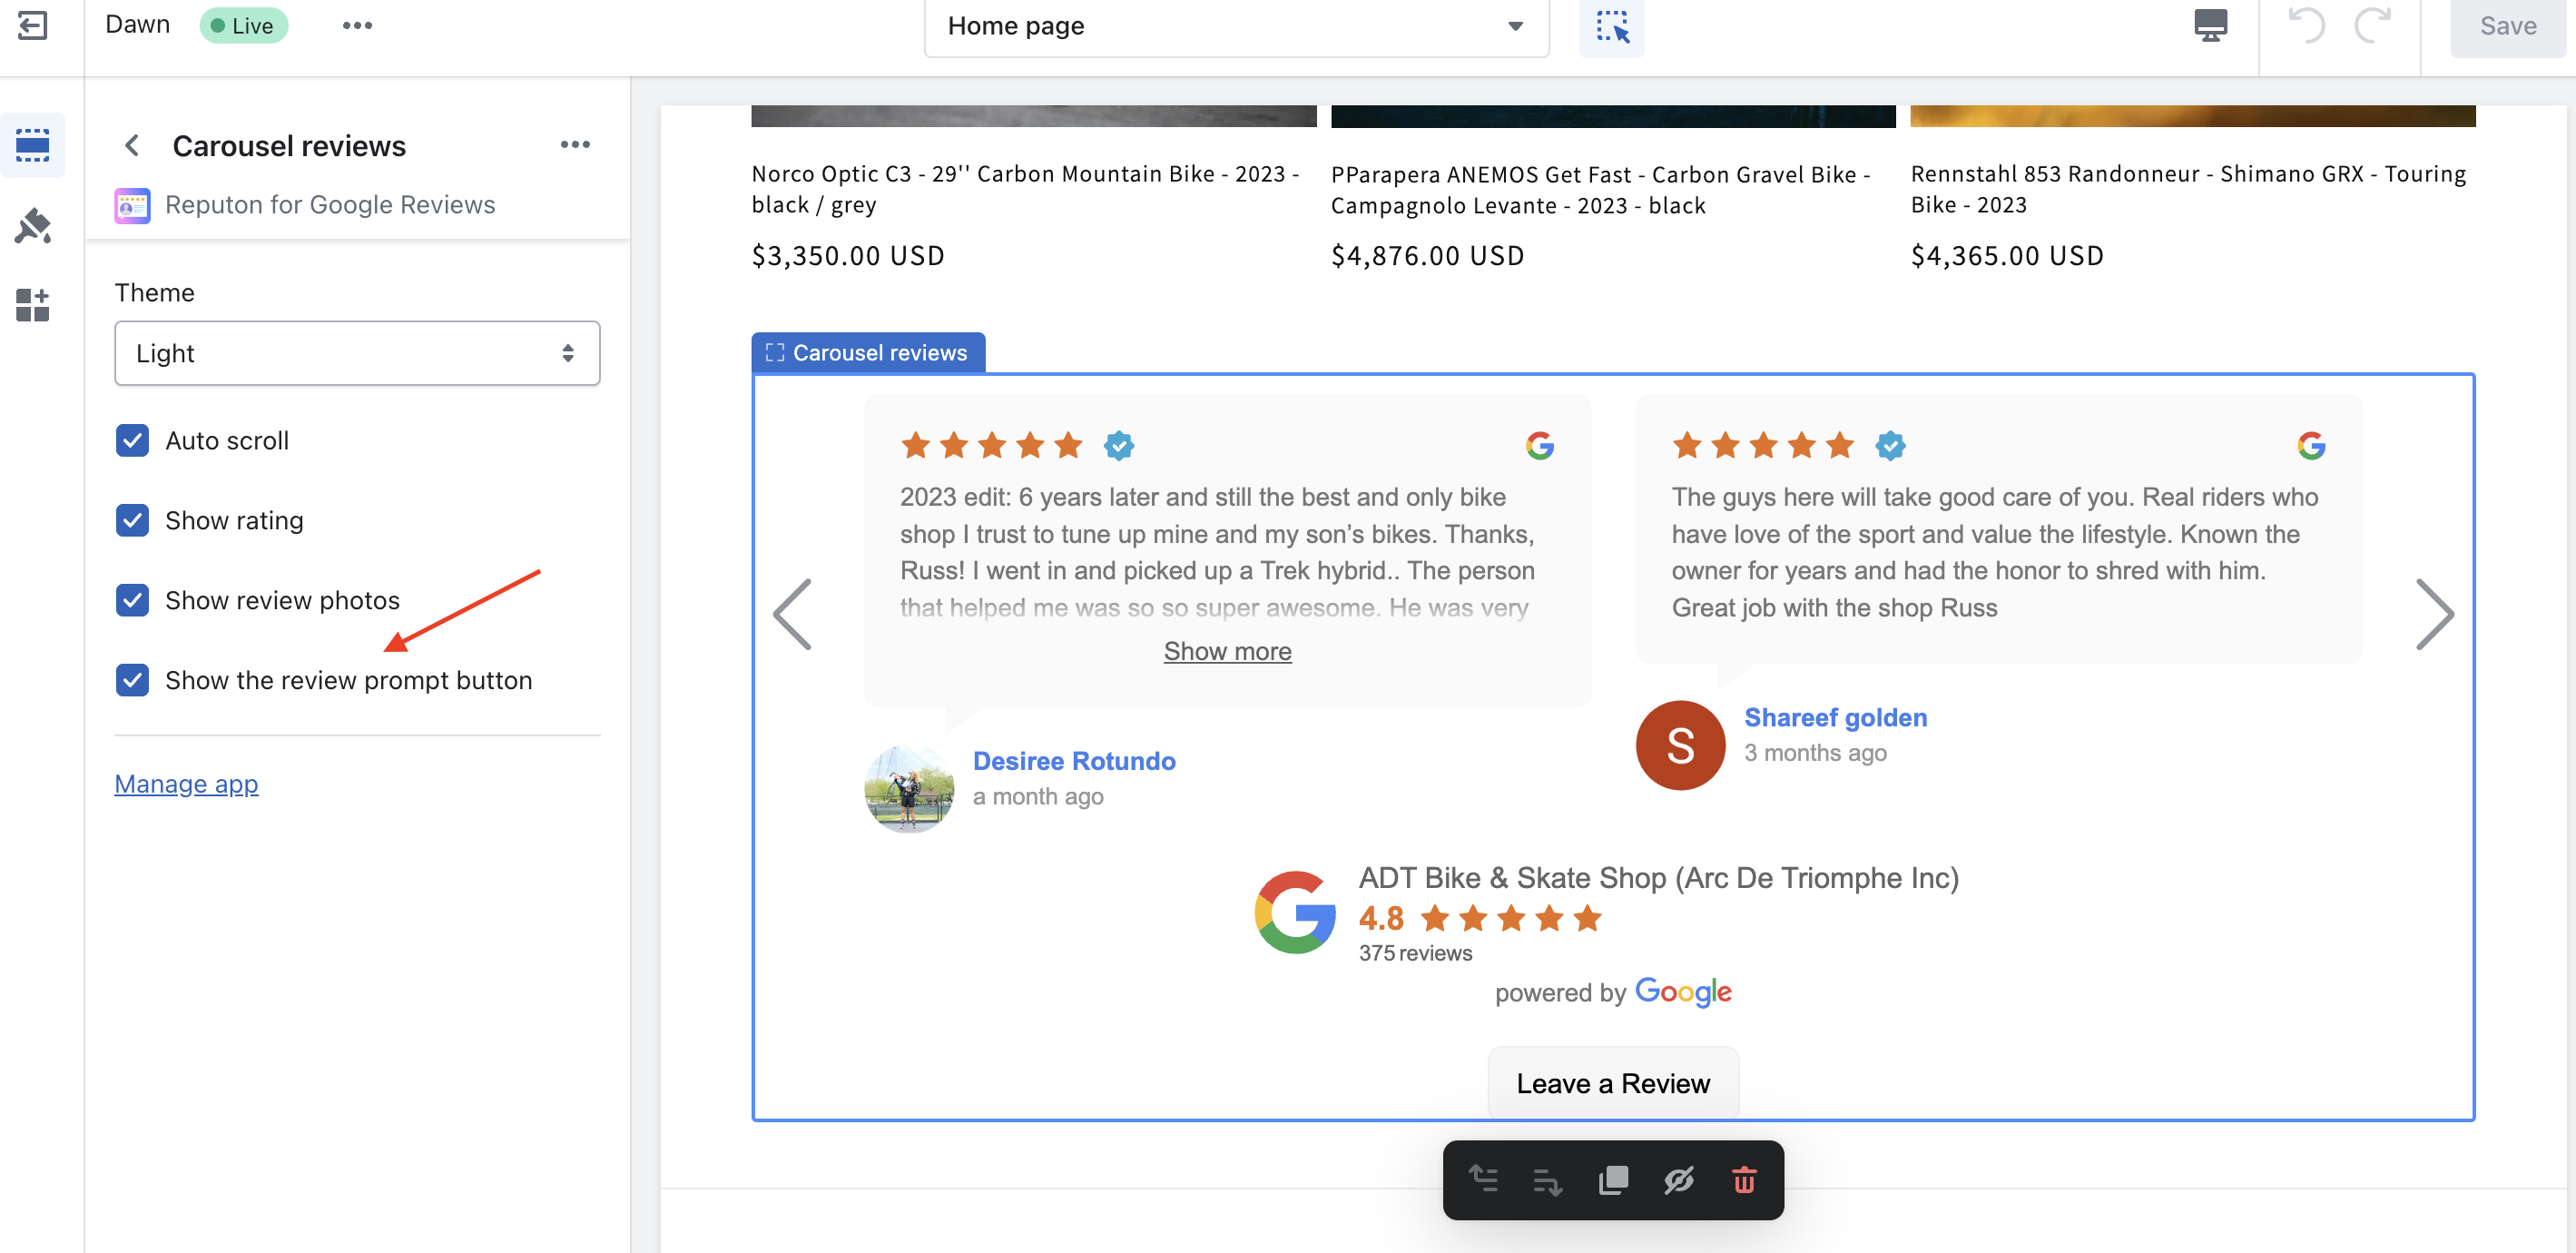The width and height of the screenshot is (2576, 1253).
Task: Click the 375 reviews count
Action: (x=1415, y=953)
